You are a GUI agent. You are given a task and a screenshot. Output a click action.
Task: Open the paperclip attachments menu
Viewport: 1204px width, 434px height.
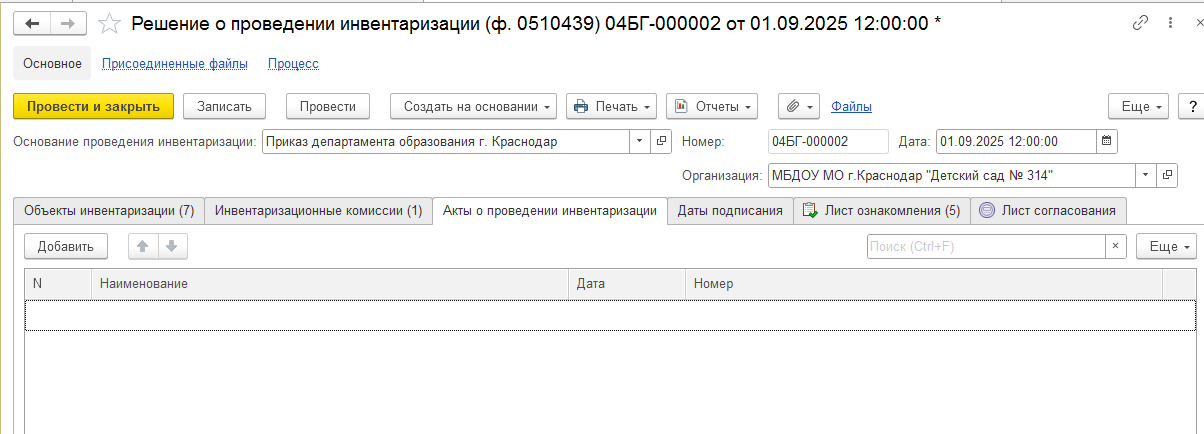(798, 106)
